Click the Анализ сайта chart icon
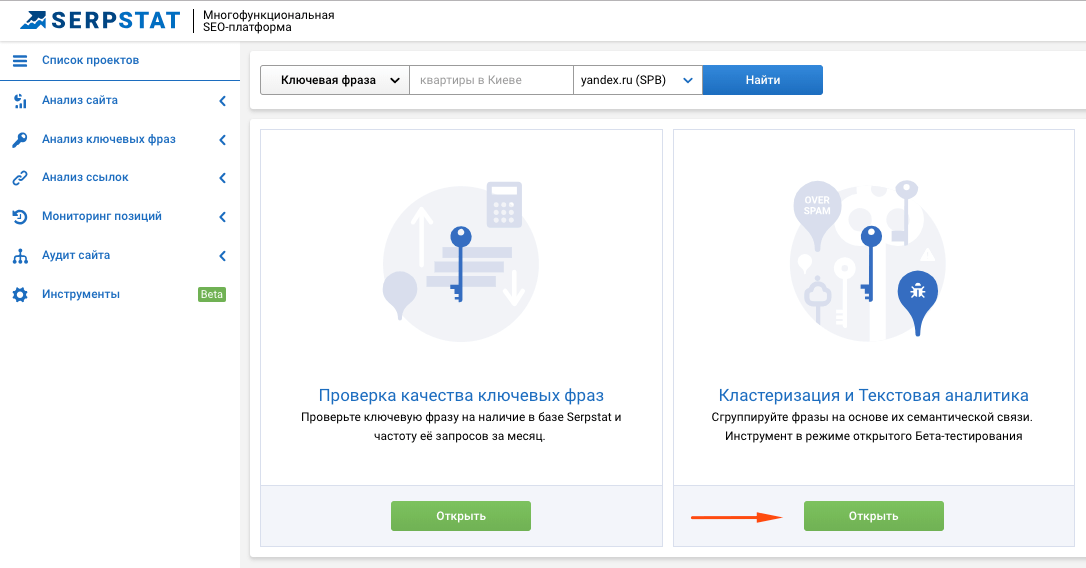Viewport: 1086px width, 568px height. pyautogui.click(x=20, y=101)
